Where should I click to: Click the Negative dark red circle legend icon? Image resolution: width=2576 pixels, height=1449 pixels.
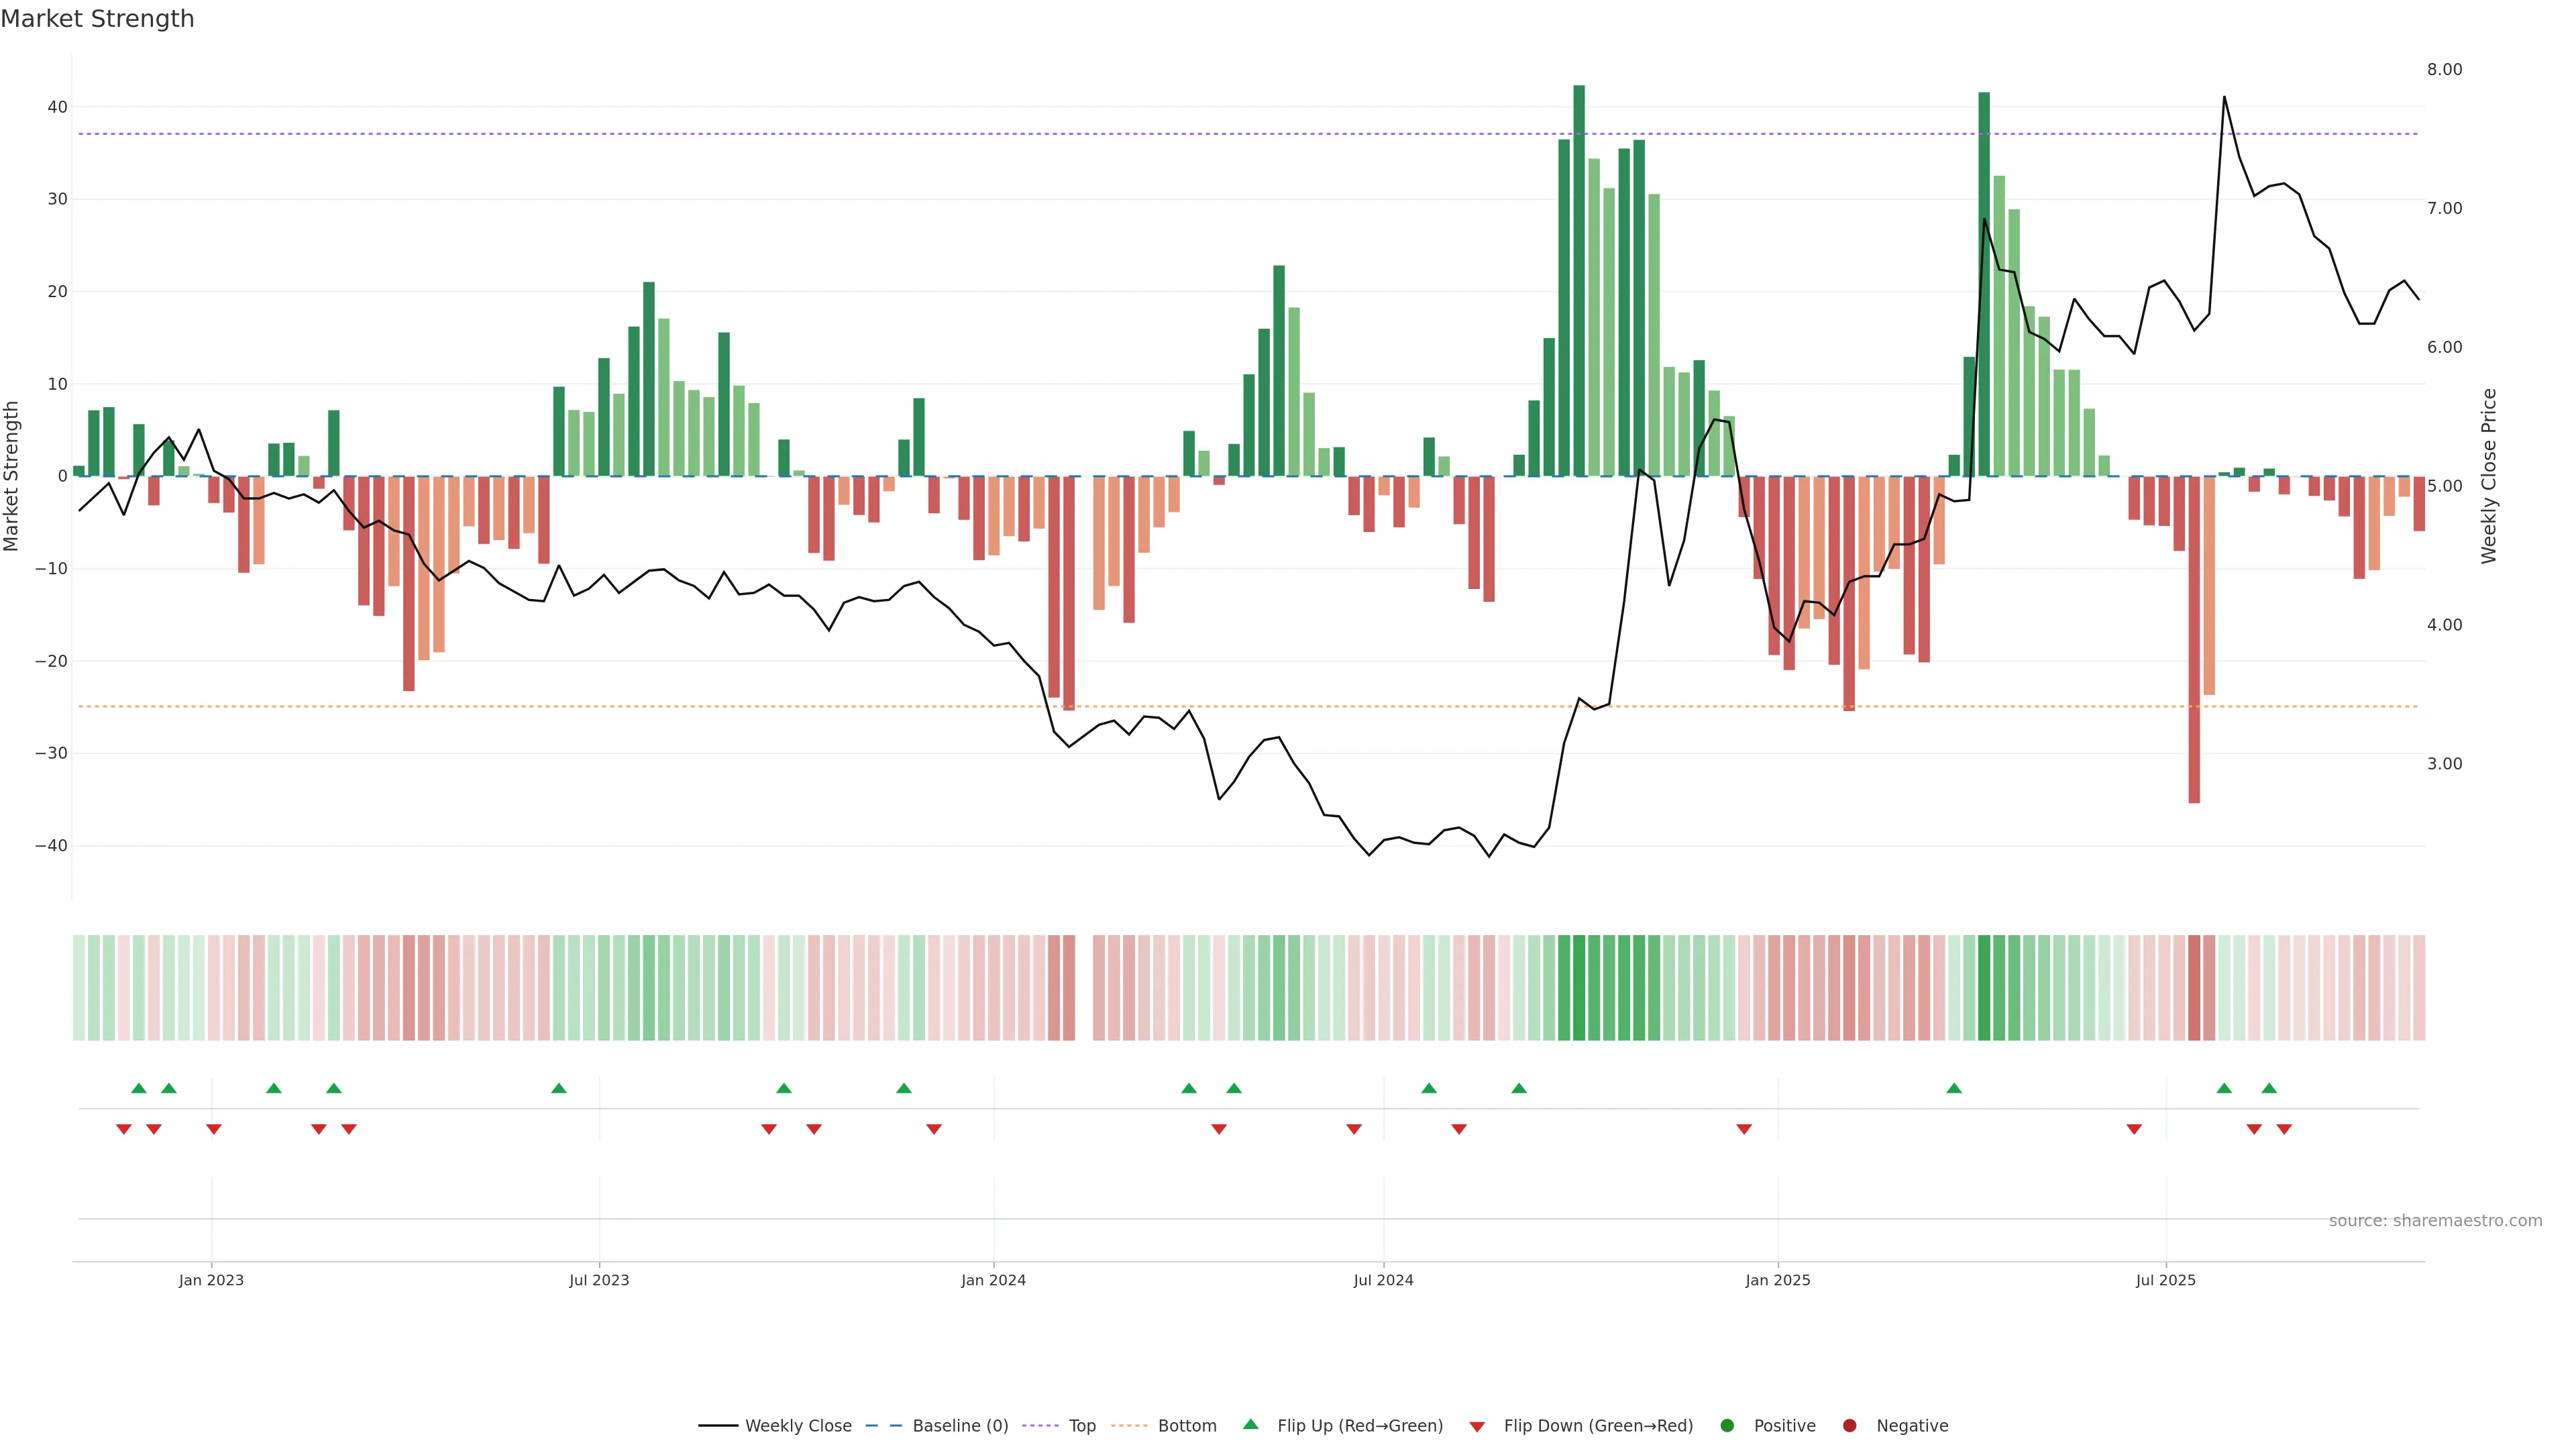pyautogui.click(x=1849, y=1426)
